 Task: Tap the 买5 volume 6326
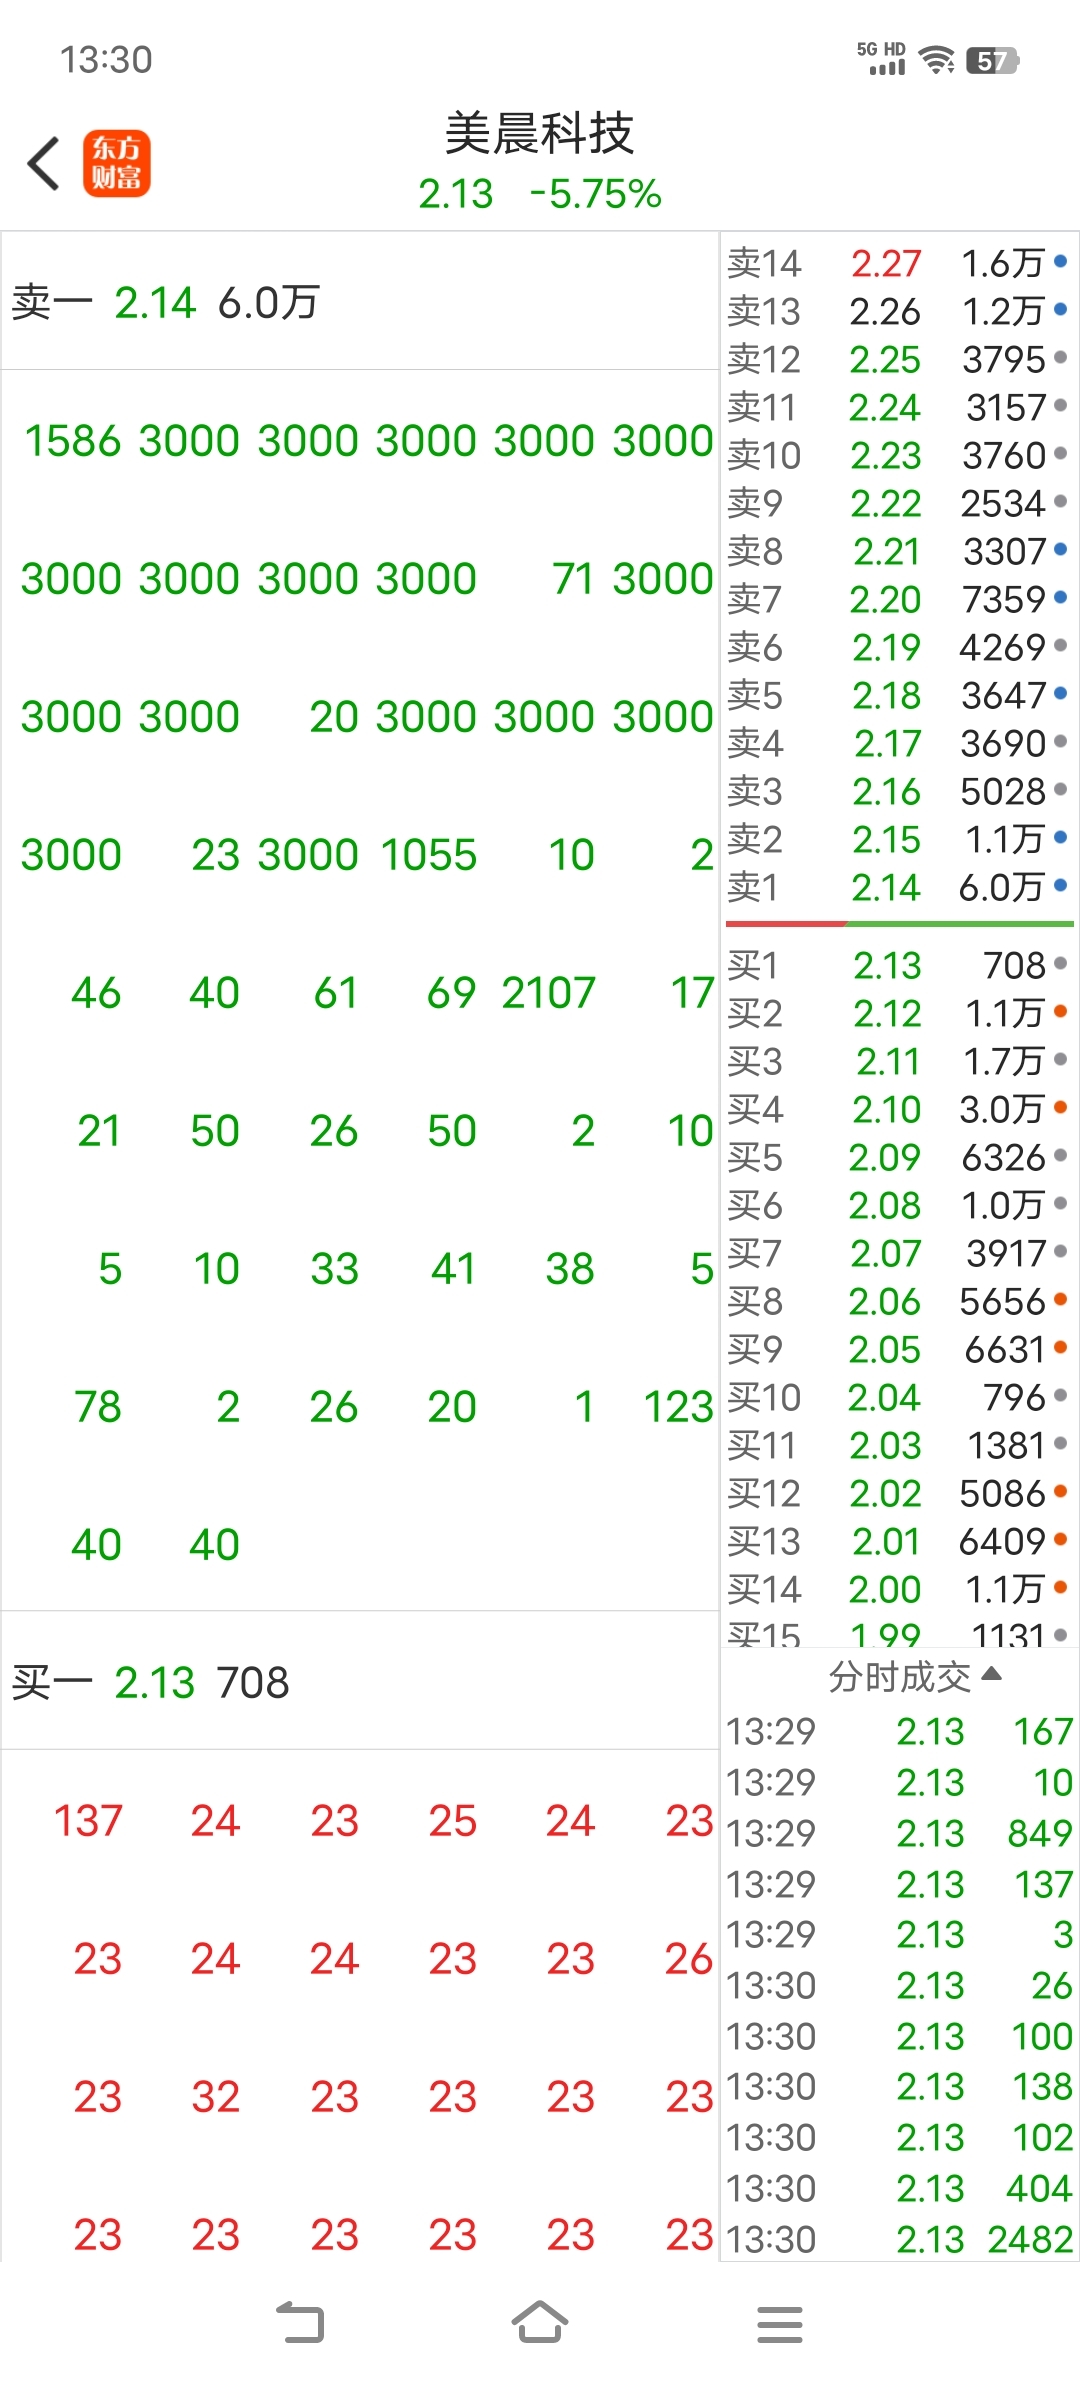pyautogui.click(x=1003, y=1158)
